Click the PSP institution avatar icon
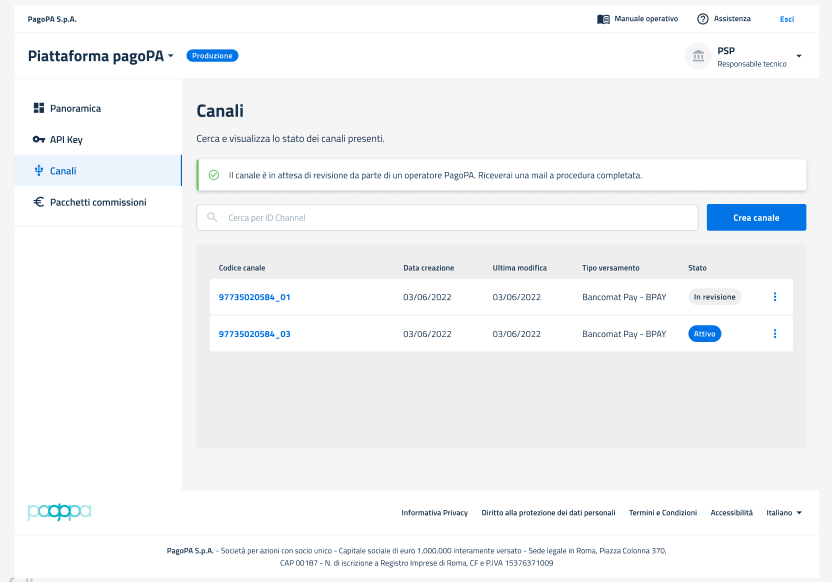The width and height of the screenshot is (832, 582). coord(697,56)
